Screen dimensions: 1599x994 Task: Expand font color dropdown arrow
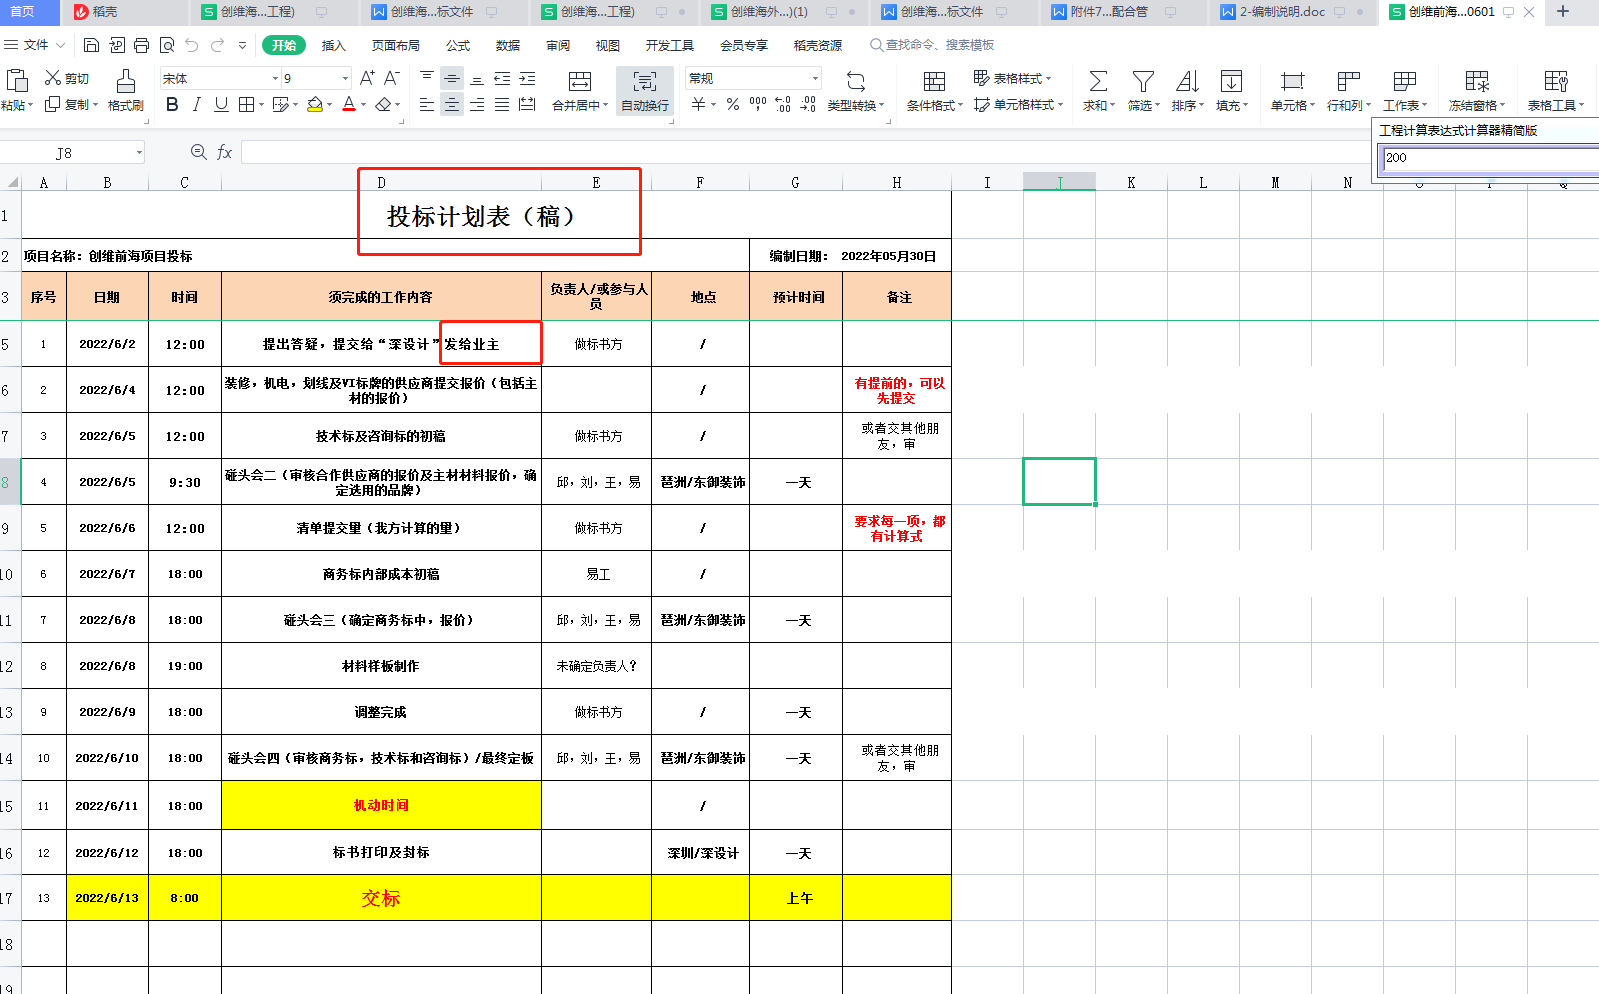[363, 104]
